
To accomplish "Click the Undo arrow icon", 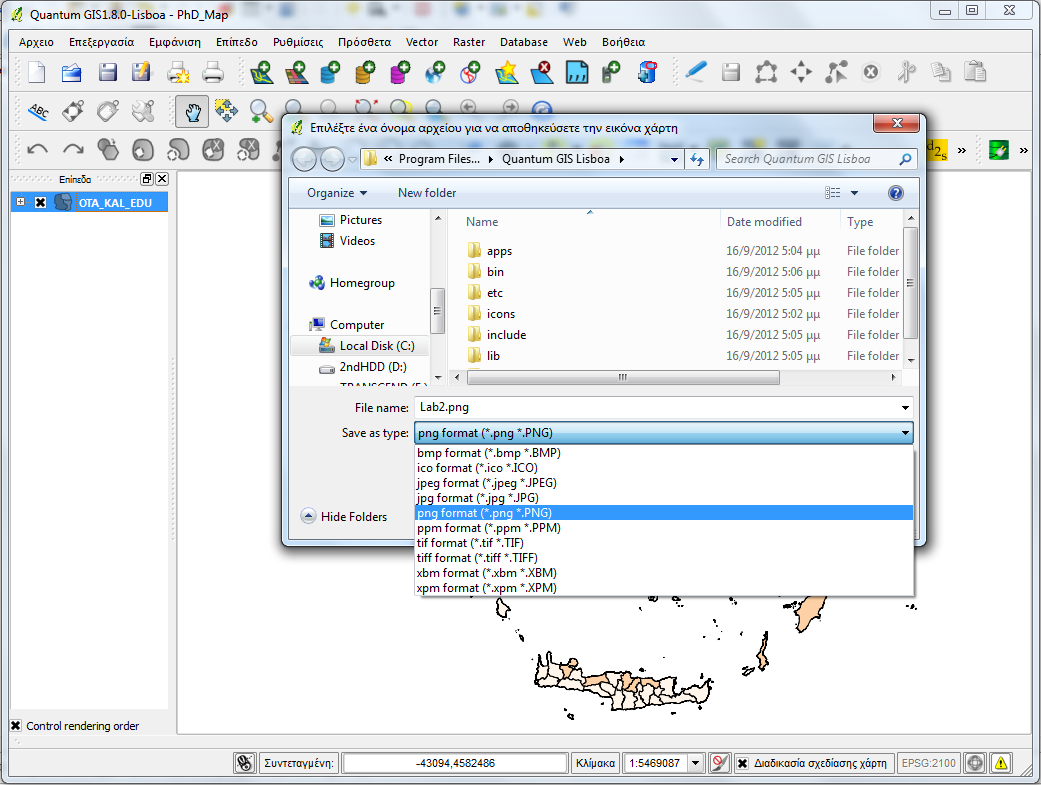I will tap(38, 149).
